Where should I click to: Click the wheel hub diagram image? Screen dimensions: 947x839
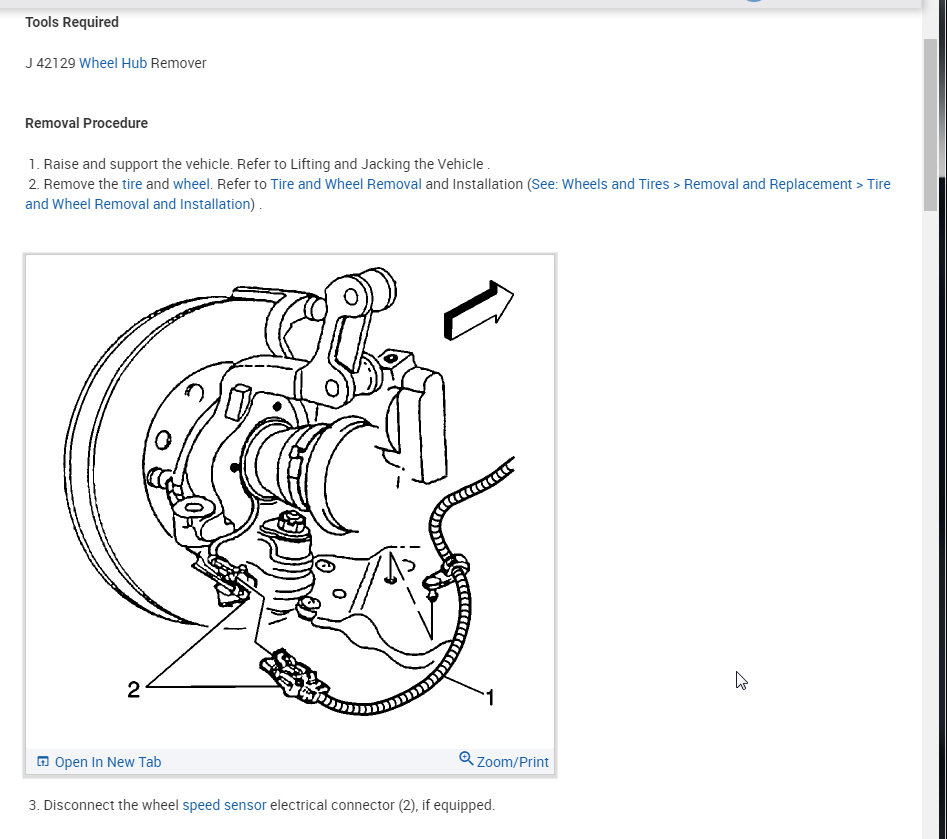(290, 501)
